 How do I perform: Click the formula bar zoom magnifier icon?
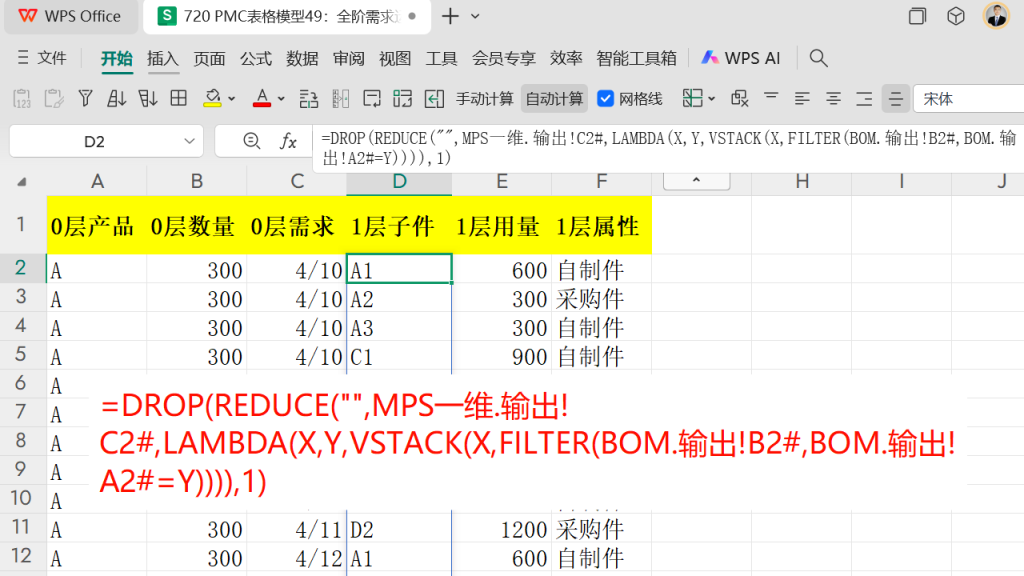251,140
